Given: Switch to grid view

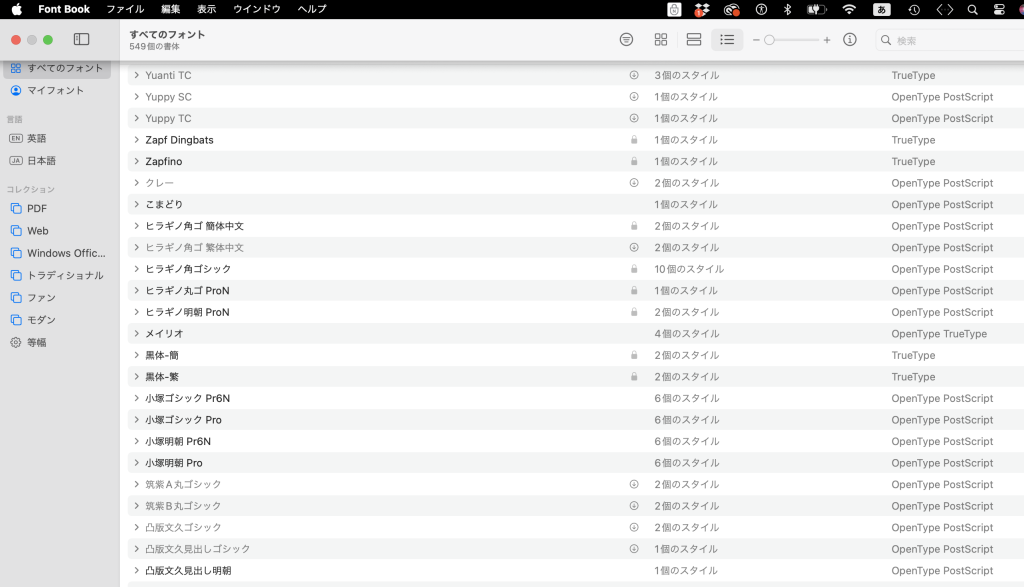Looking at the screenshot, I should [x=660, y=40].
